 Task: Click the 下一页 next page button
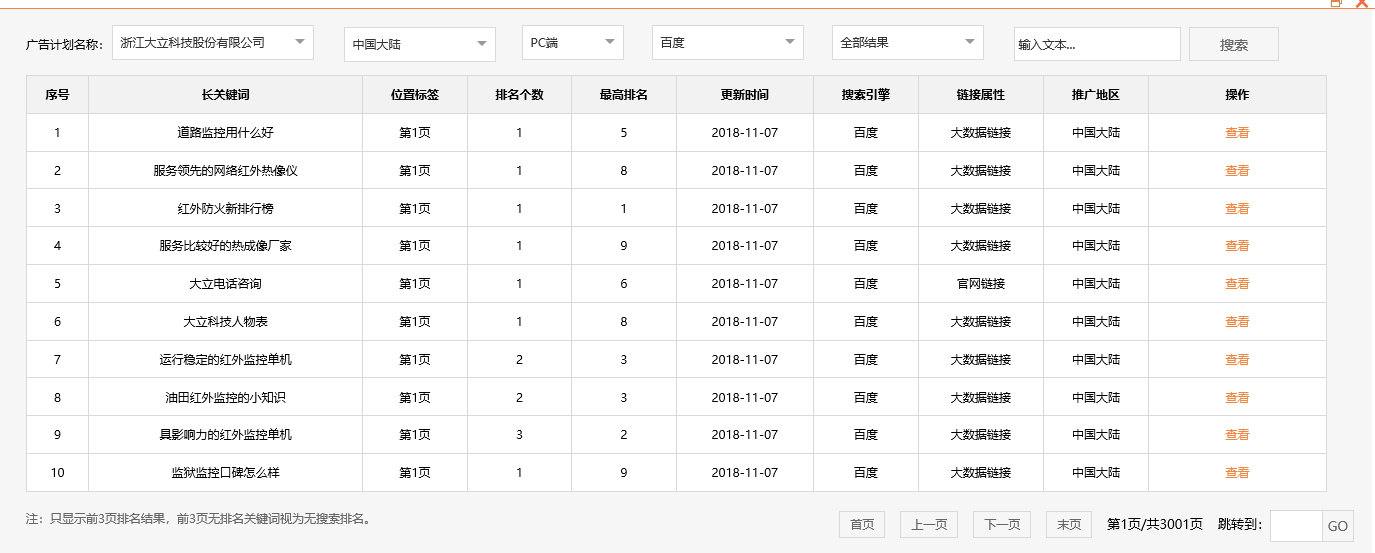[1002, 524]
